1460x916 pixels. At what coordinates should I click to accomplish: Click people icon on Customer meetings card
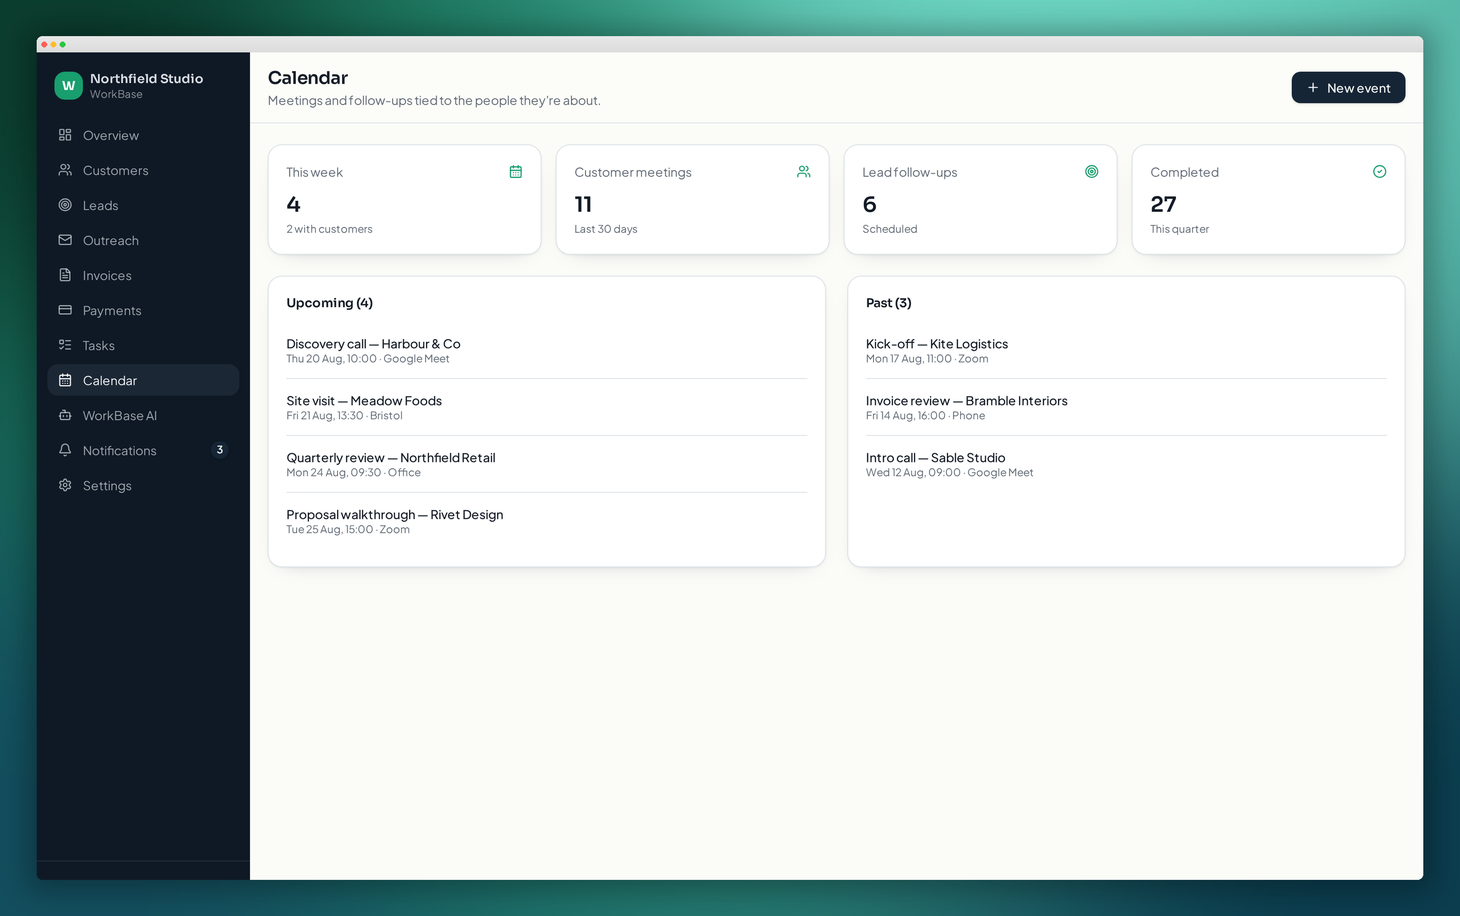tap(804, 172)
